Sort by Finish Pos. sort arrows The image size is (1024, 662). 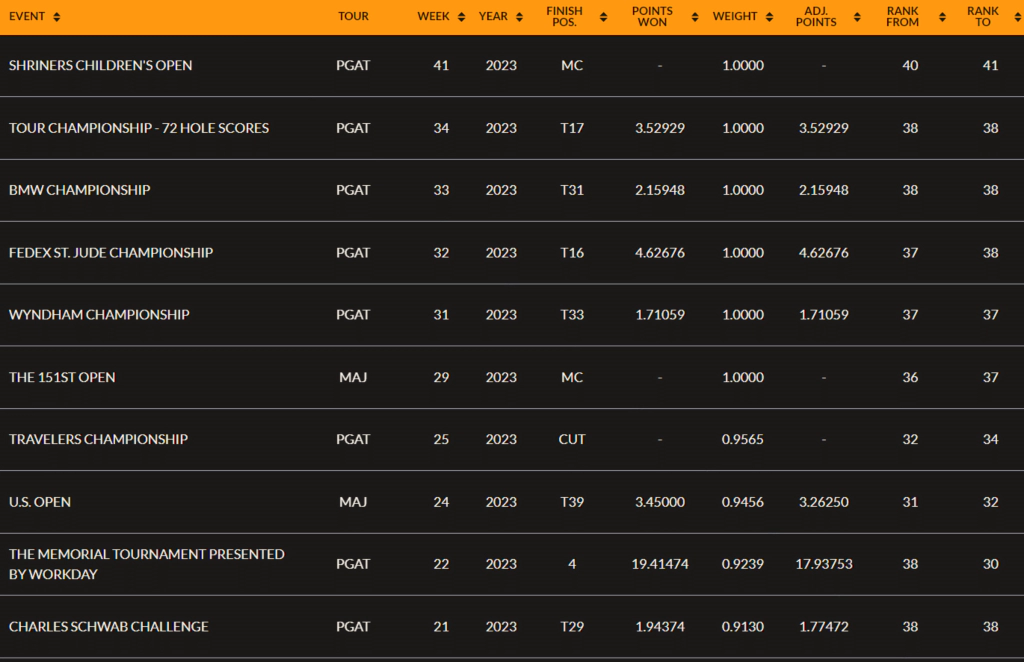(603, 17)
